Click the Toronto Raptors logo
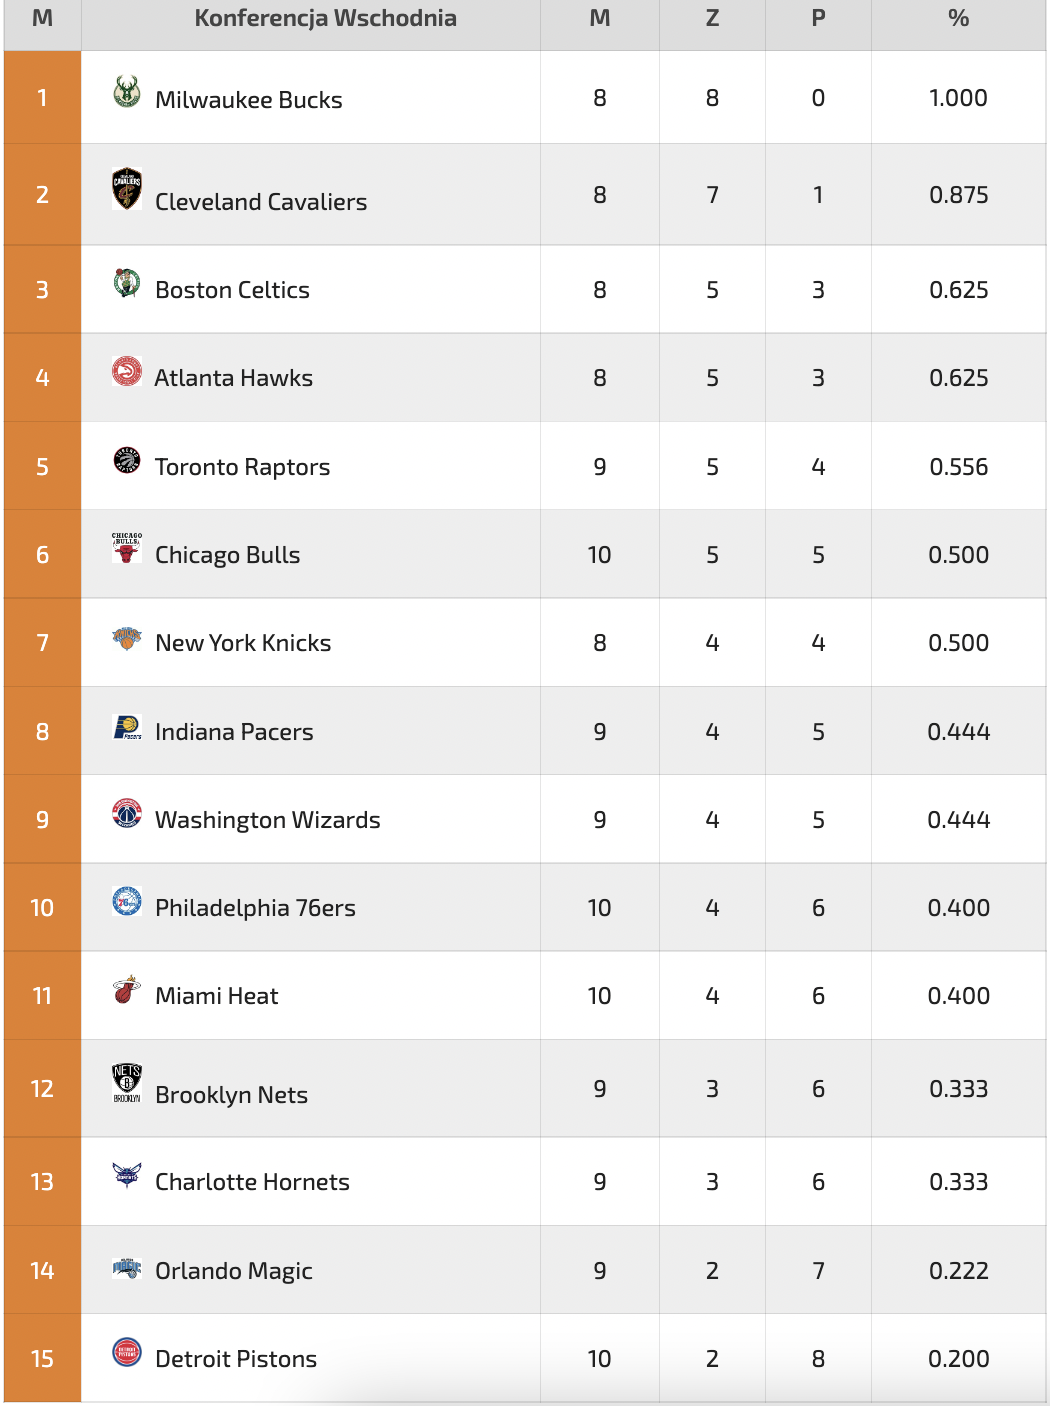 127,460
